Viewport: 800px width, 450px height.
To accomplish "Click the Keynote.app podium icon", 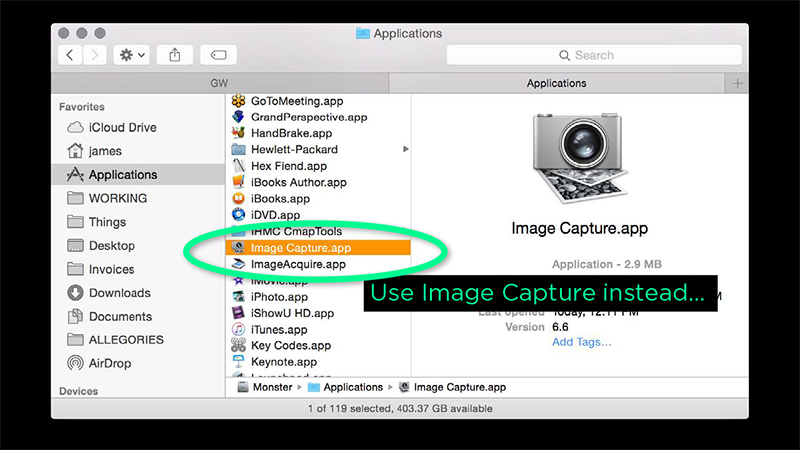I will point(238,362).
